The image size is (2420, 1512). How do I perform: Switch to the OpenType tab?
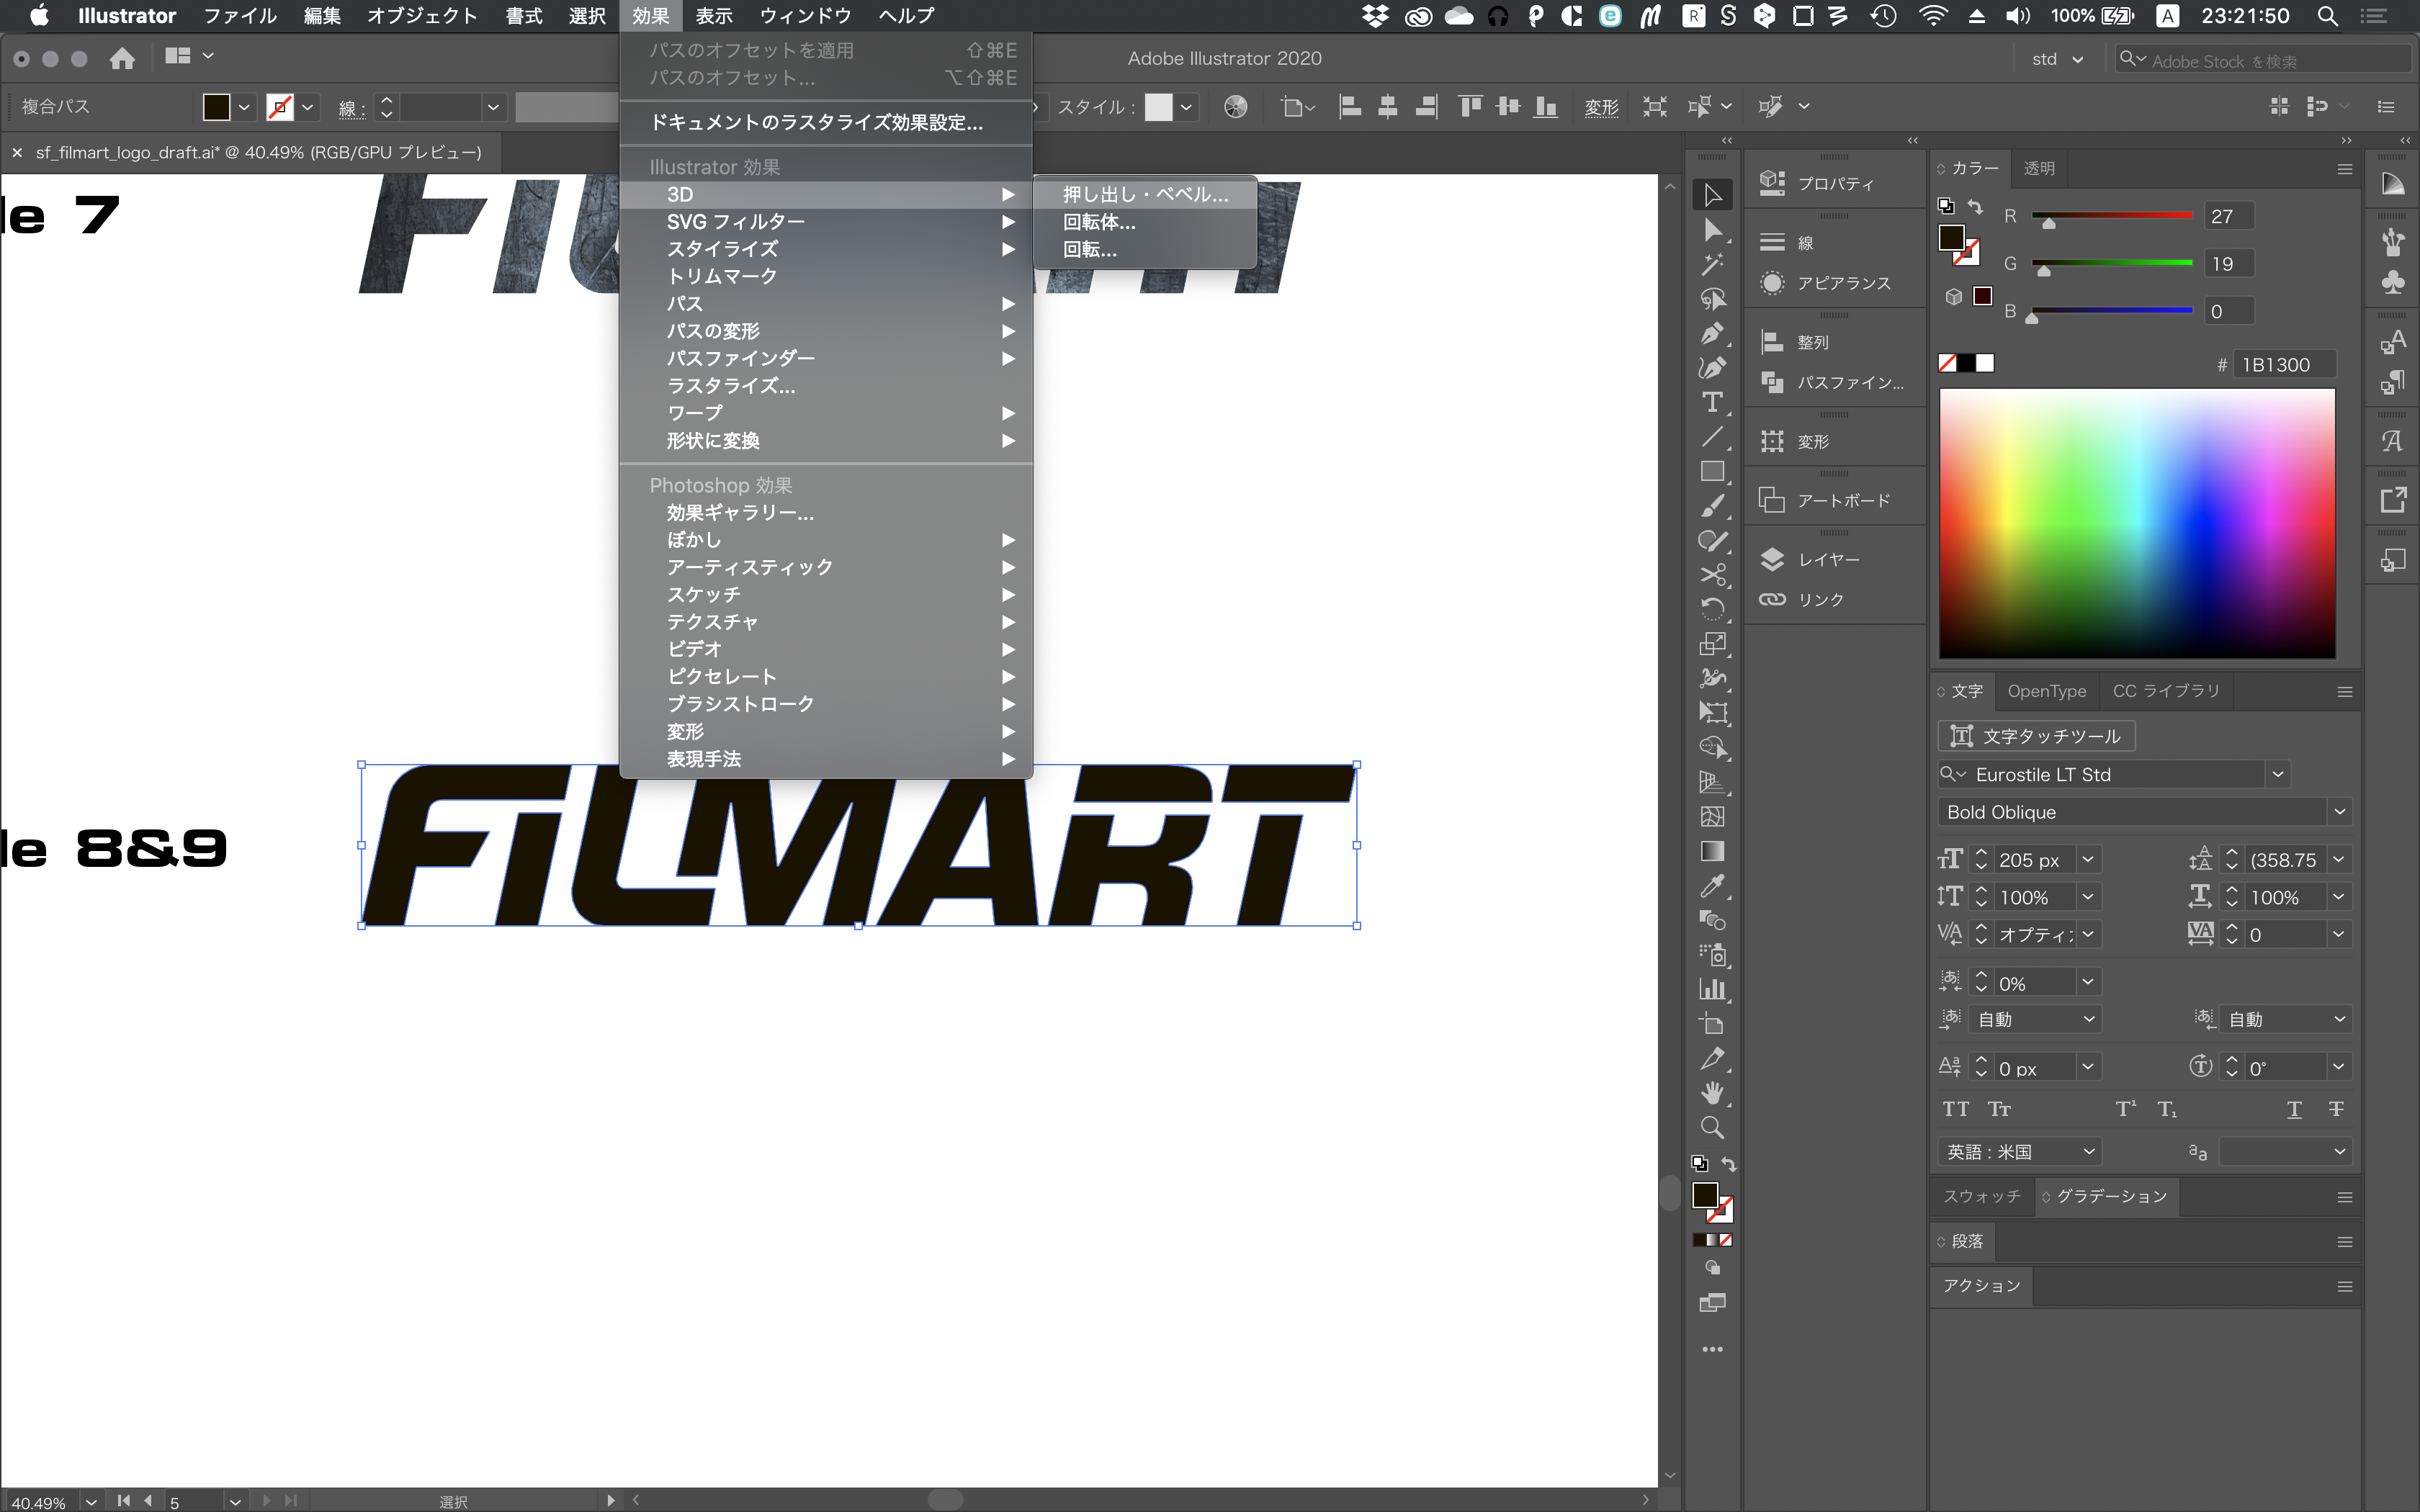pos(2047,691)
